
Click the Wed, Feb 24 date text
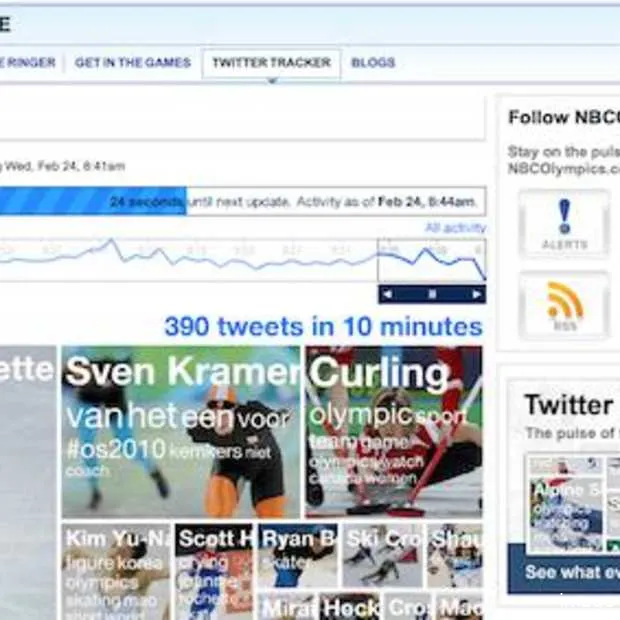pyautogui.click(x=65, y=166)
